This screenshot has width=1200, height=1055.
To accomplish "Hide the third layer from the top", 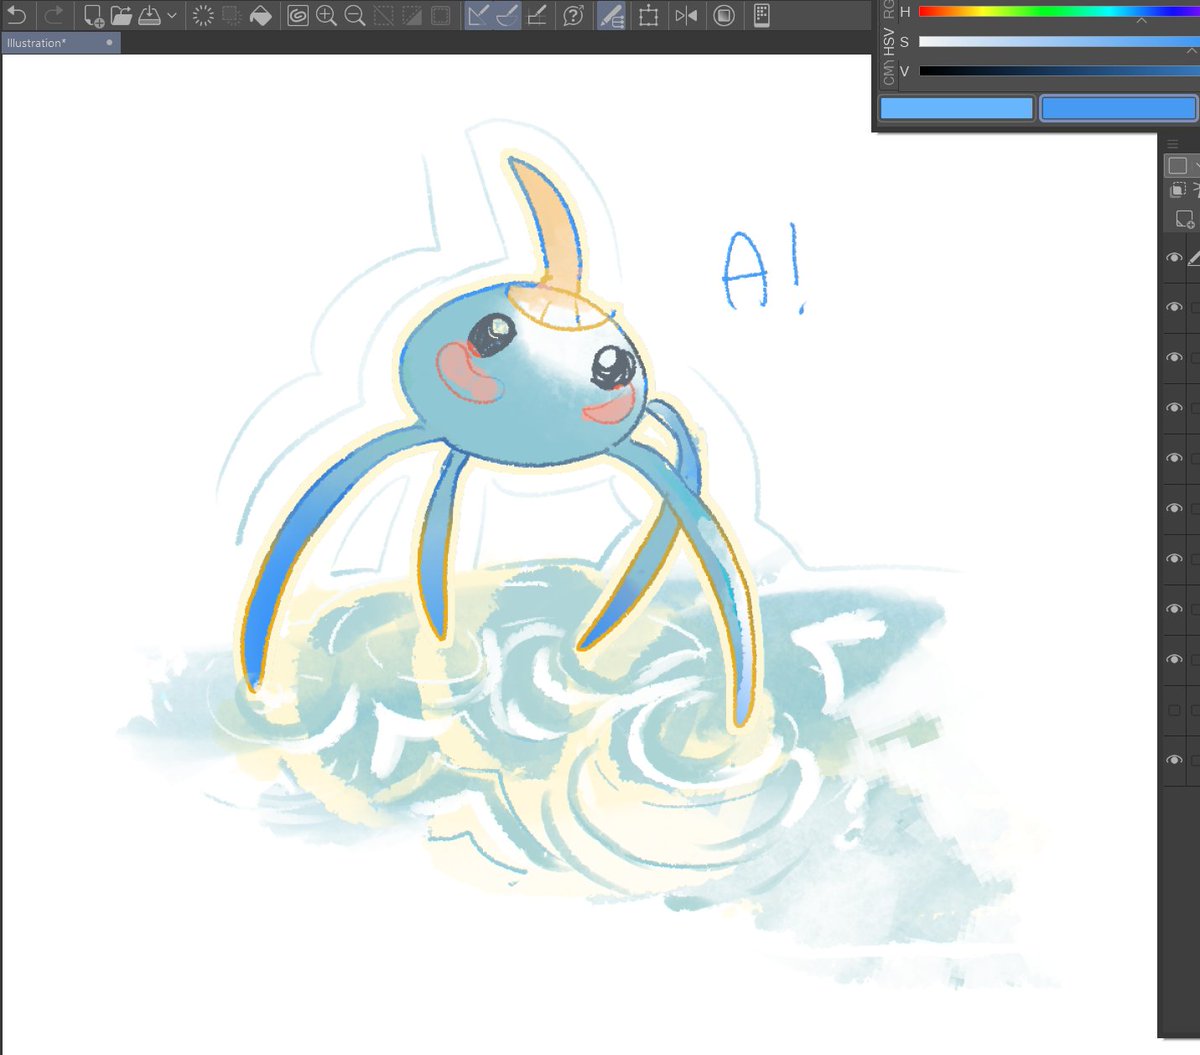I will pyautogui.click(x=1174, y=358).
